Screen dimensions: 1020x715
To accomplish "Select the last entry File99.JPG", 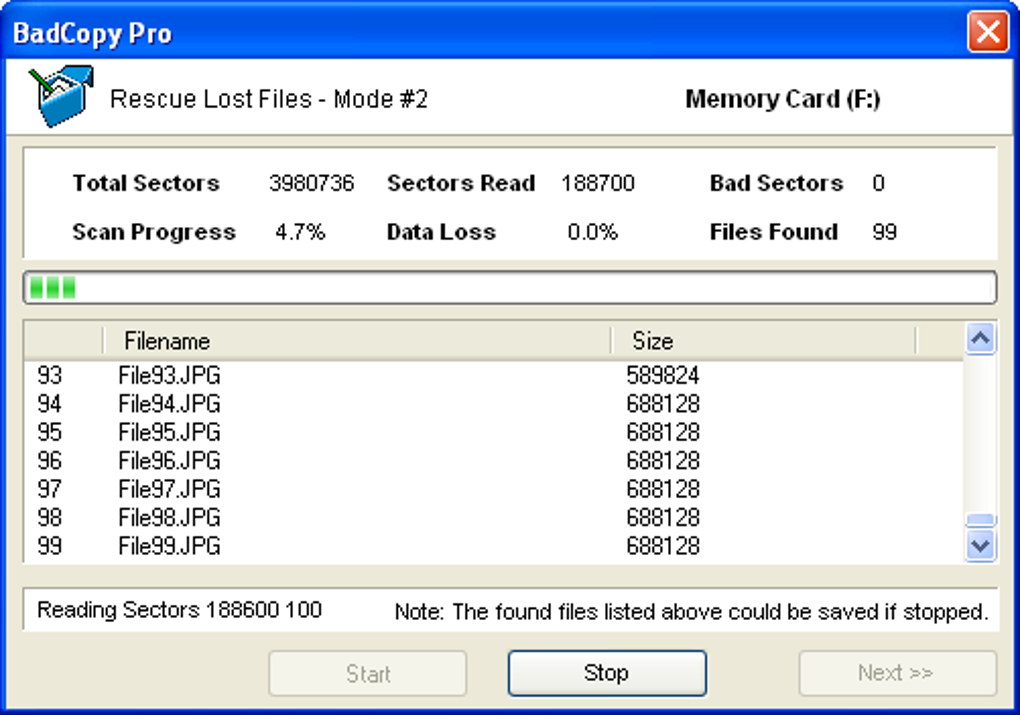I will [493, 546].
